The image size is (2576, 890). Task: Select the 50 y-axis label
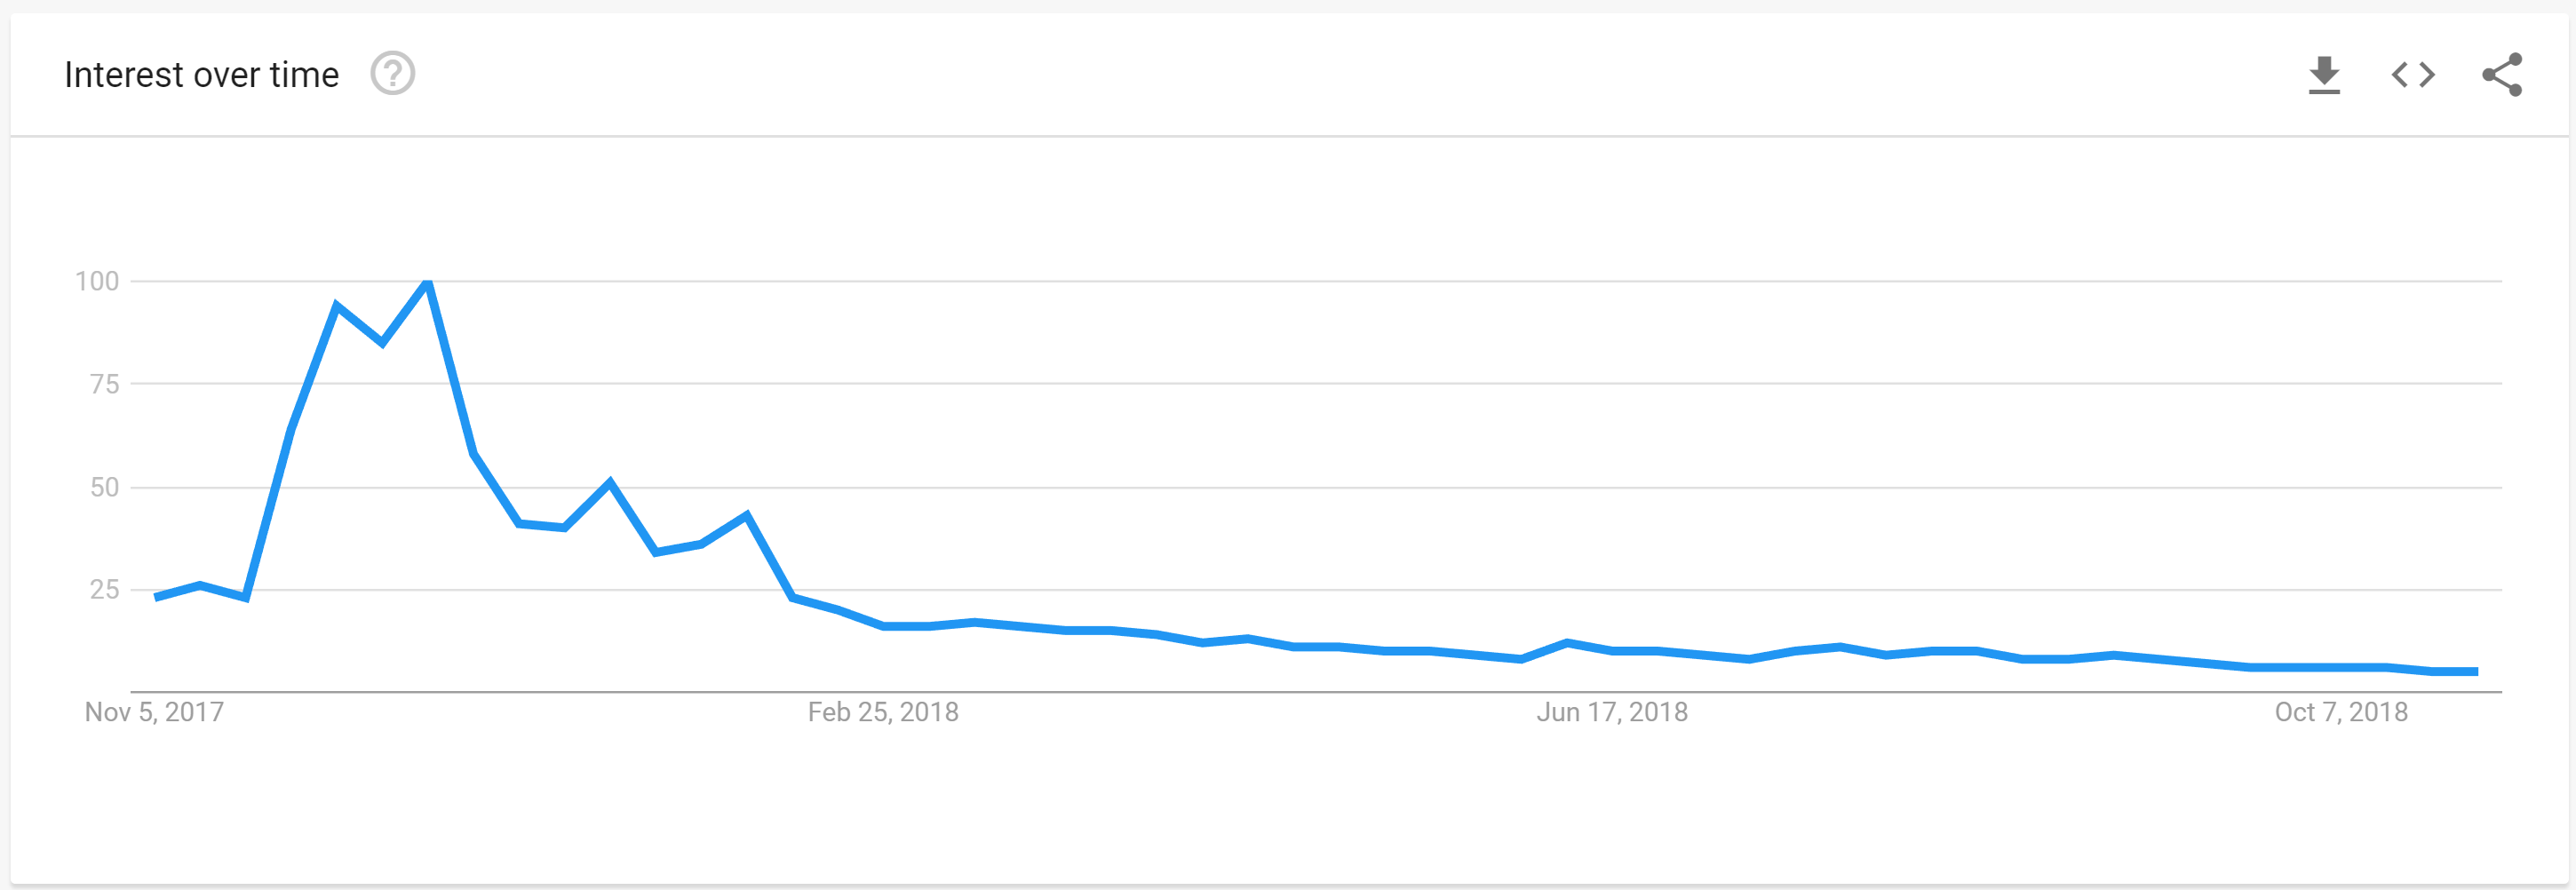[x=104, y=487]
